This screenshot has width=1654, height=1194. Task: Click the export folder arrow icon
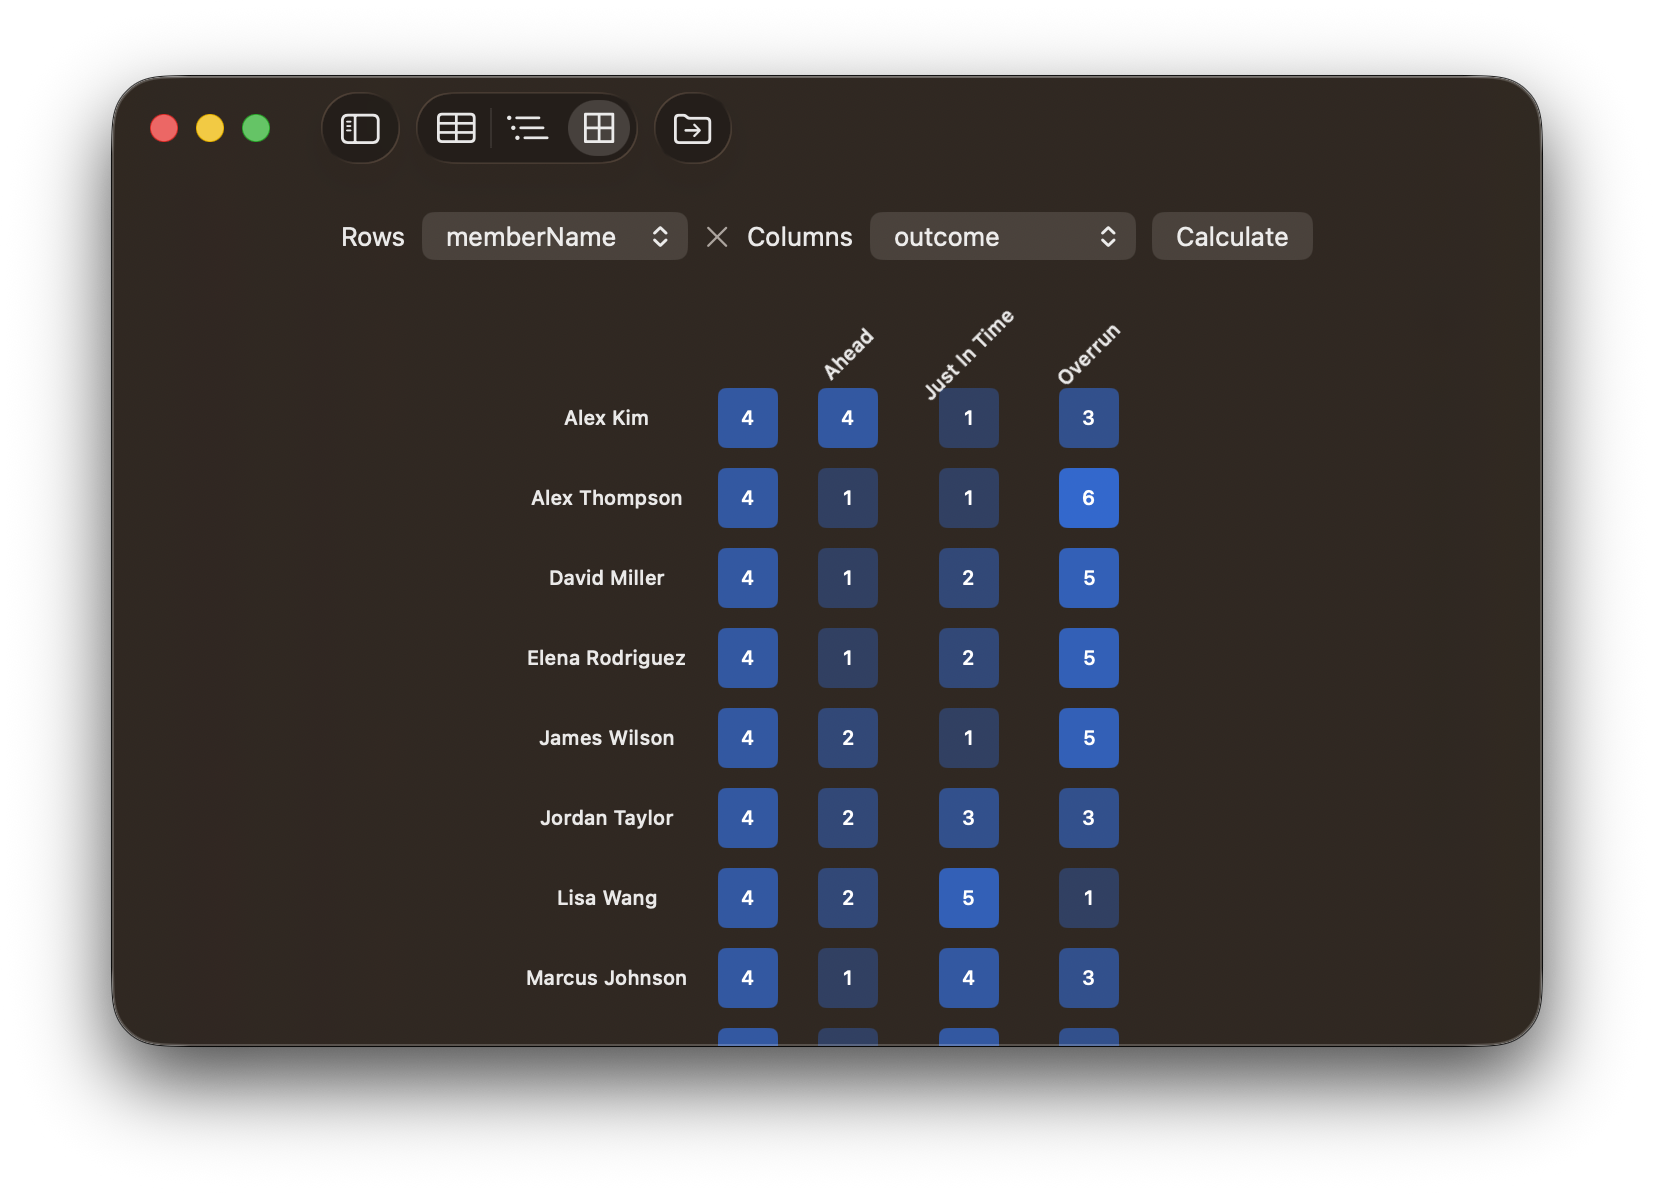[692, 129]
